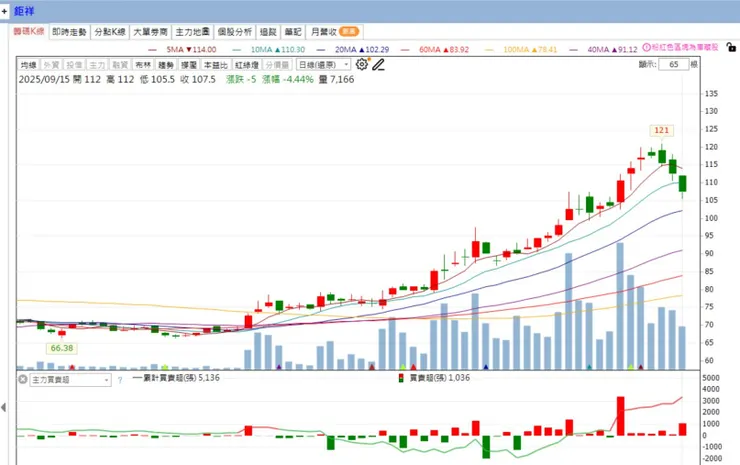740x465 pixels.
Task: Toggle 分價量 price volume button
Action: (278, 65)
